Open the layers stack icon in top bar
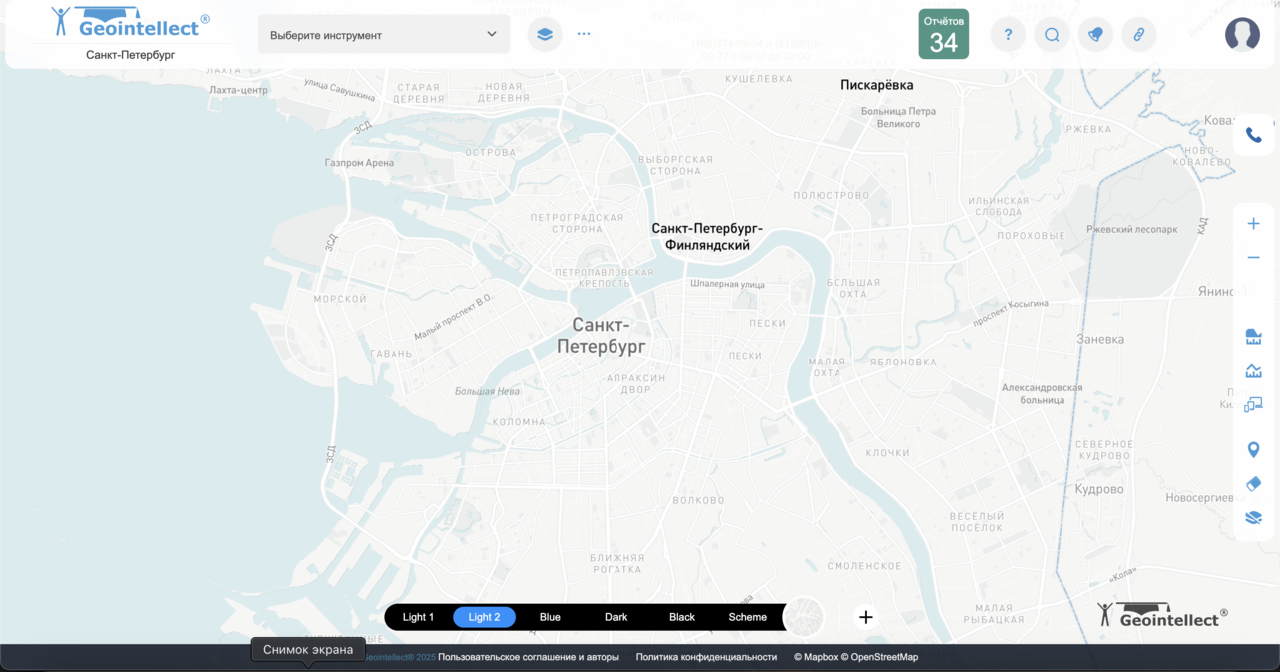Viewport: 1280px width, 672px height. (x=544, y=34)
